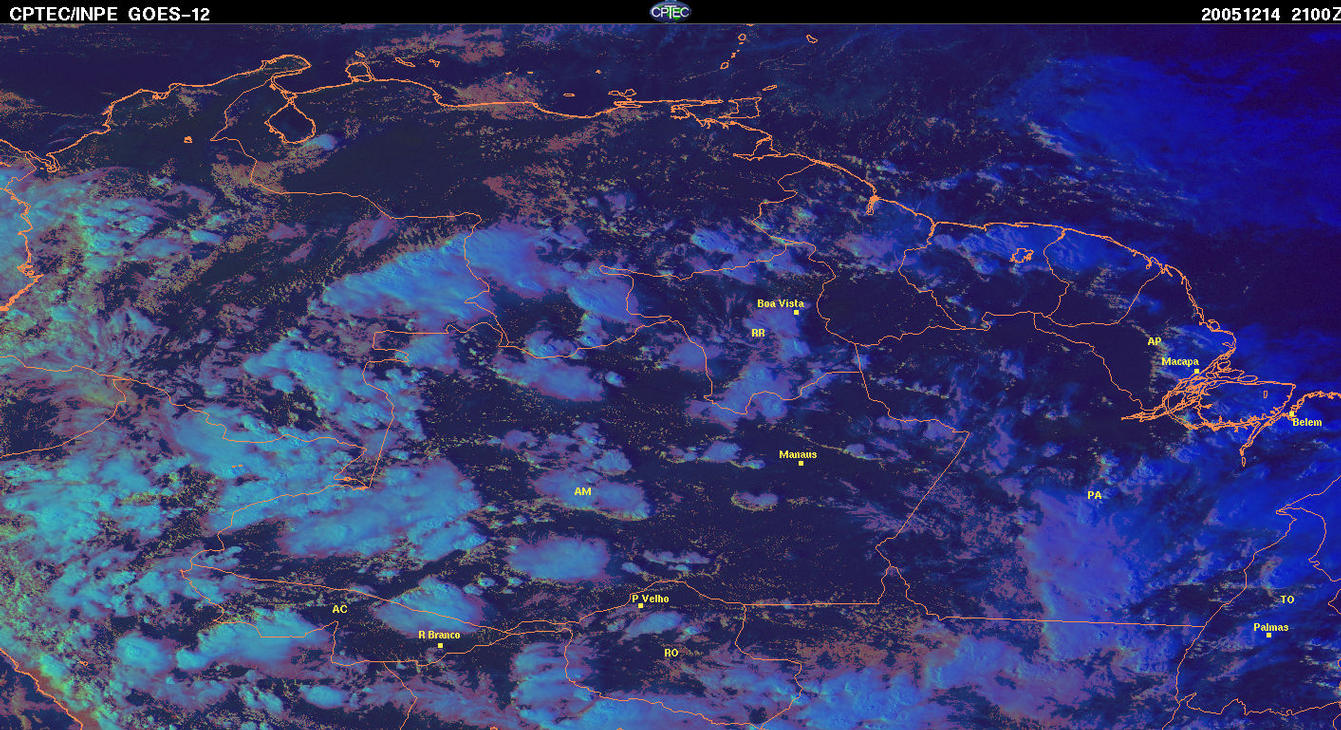Select the Palmas city label

click(1271, 627)
